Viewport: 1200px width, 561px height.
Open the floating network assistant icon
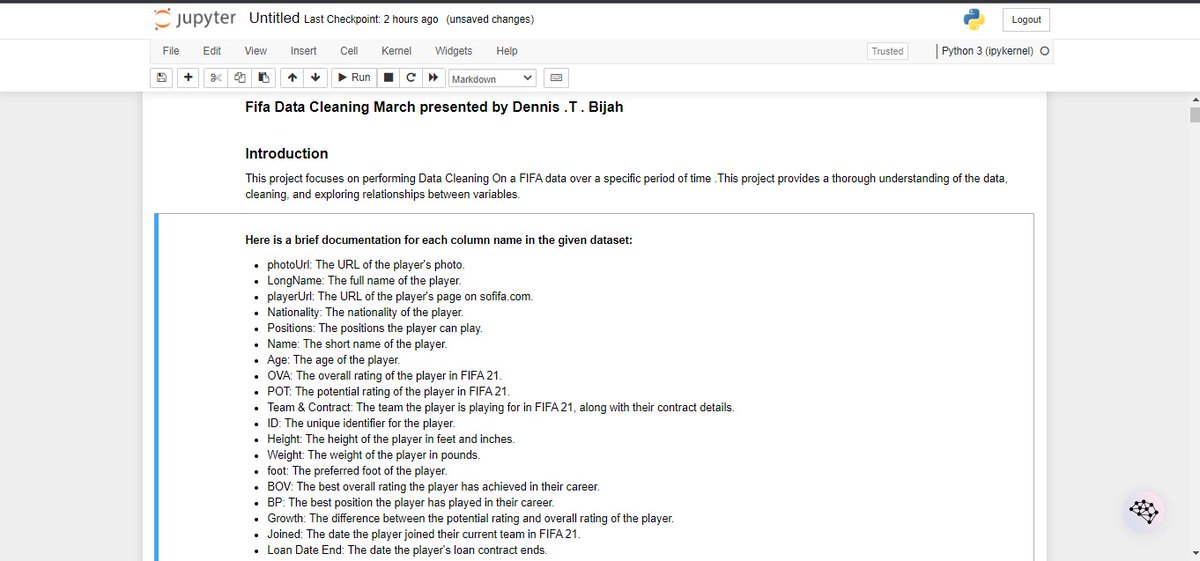[x=1145, y=511]
